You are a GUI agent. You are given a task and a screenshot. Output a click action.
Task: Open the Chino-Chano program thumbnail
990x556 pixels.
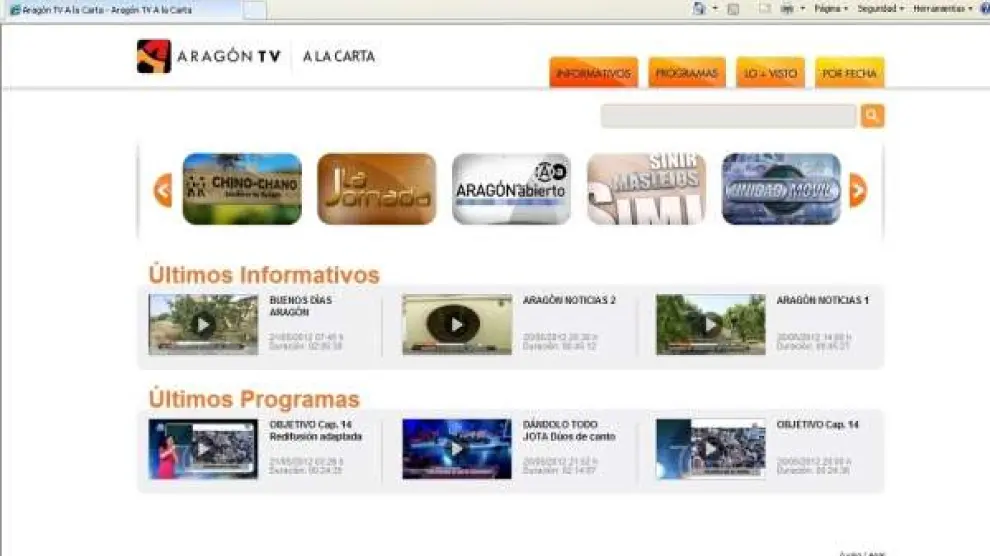pos(242,189)
